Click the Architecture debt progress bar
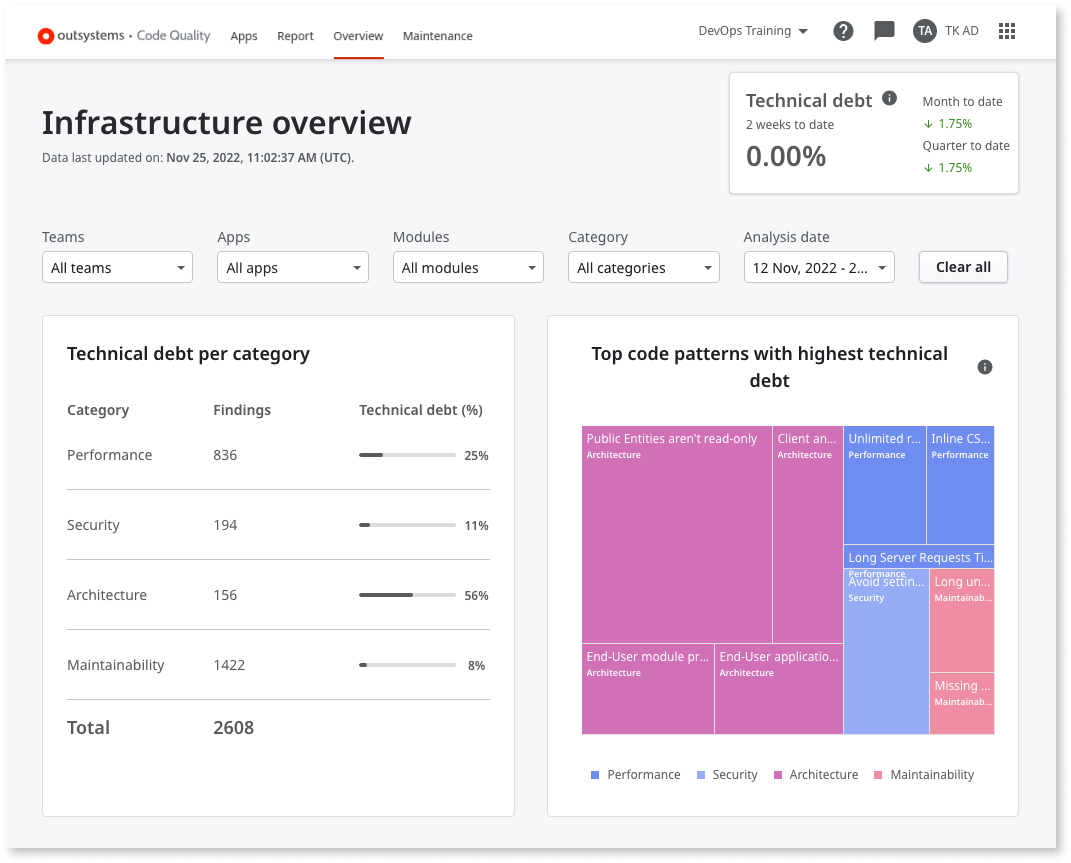The width and height of the screenshot is (1071, 863). 407,595
